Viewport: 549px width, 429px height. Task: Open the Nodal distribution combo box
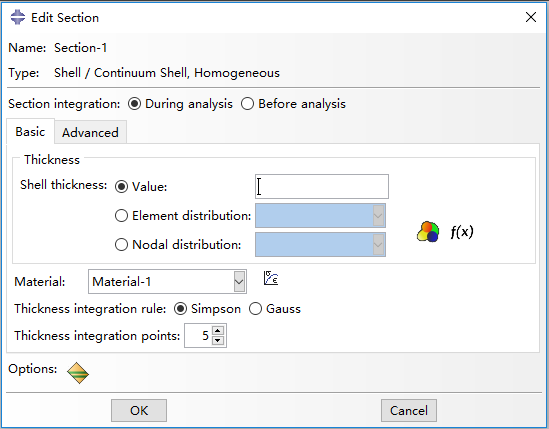(320, 244)
